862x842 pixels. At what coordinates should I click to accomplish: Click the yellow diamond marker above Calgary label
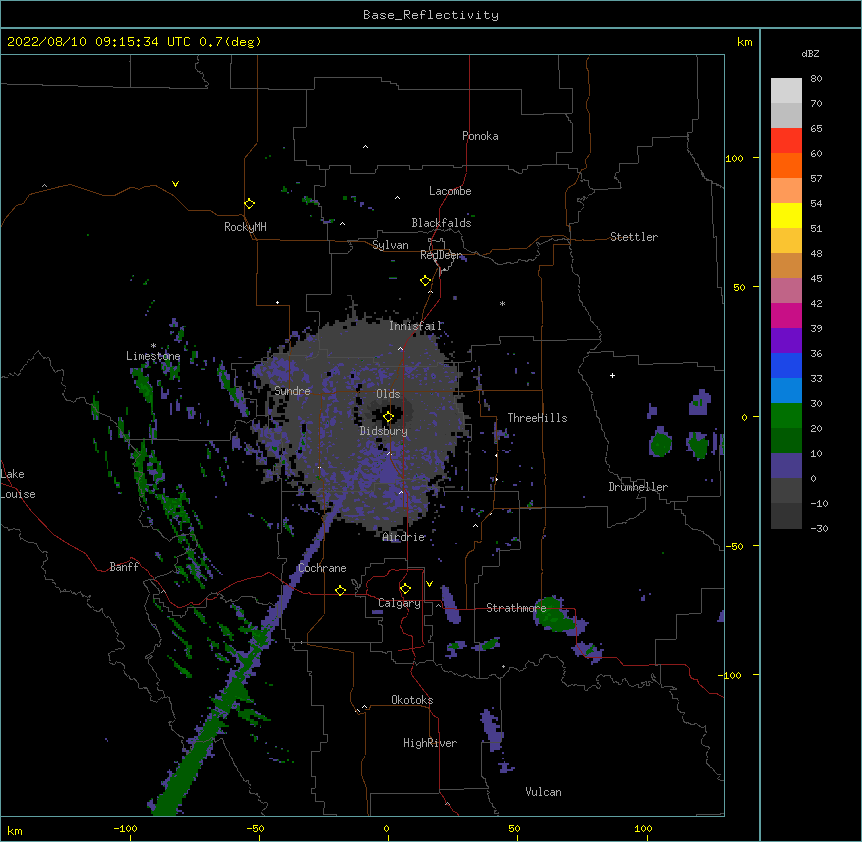coord(405,589)
